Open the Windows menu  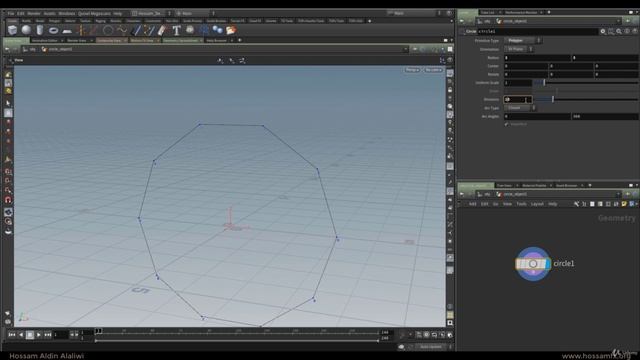pyautogui.click(x=67, y=13)
